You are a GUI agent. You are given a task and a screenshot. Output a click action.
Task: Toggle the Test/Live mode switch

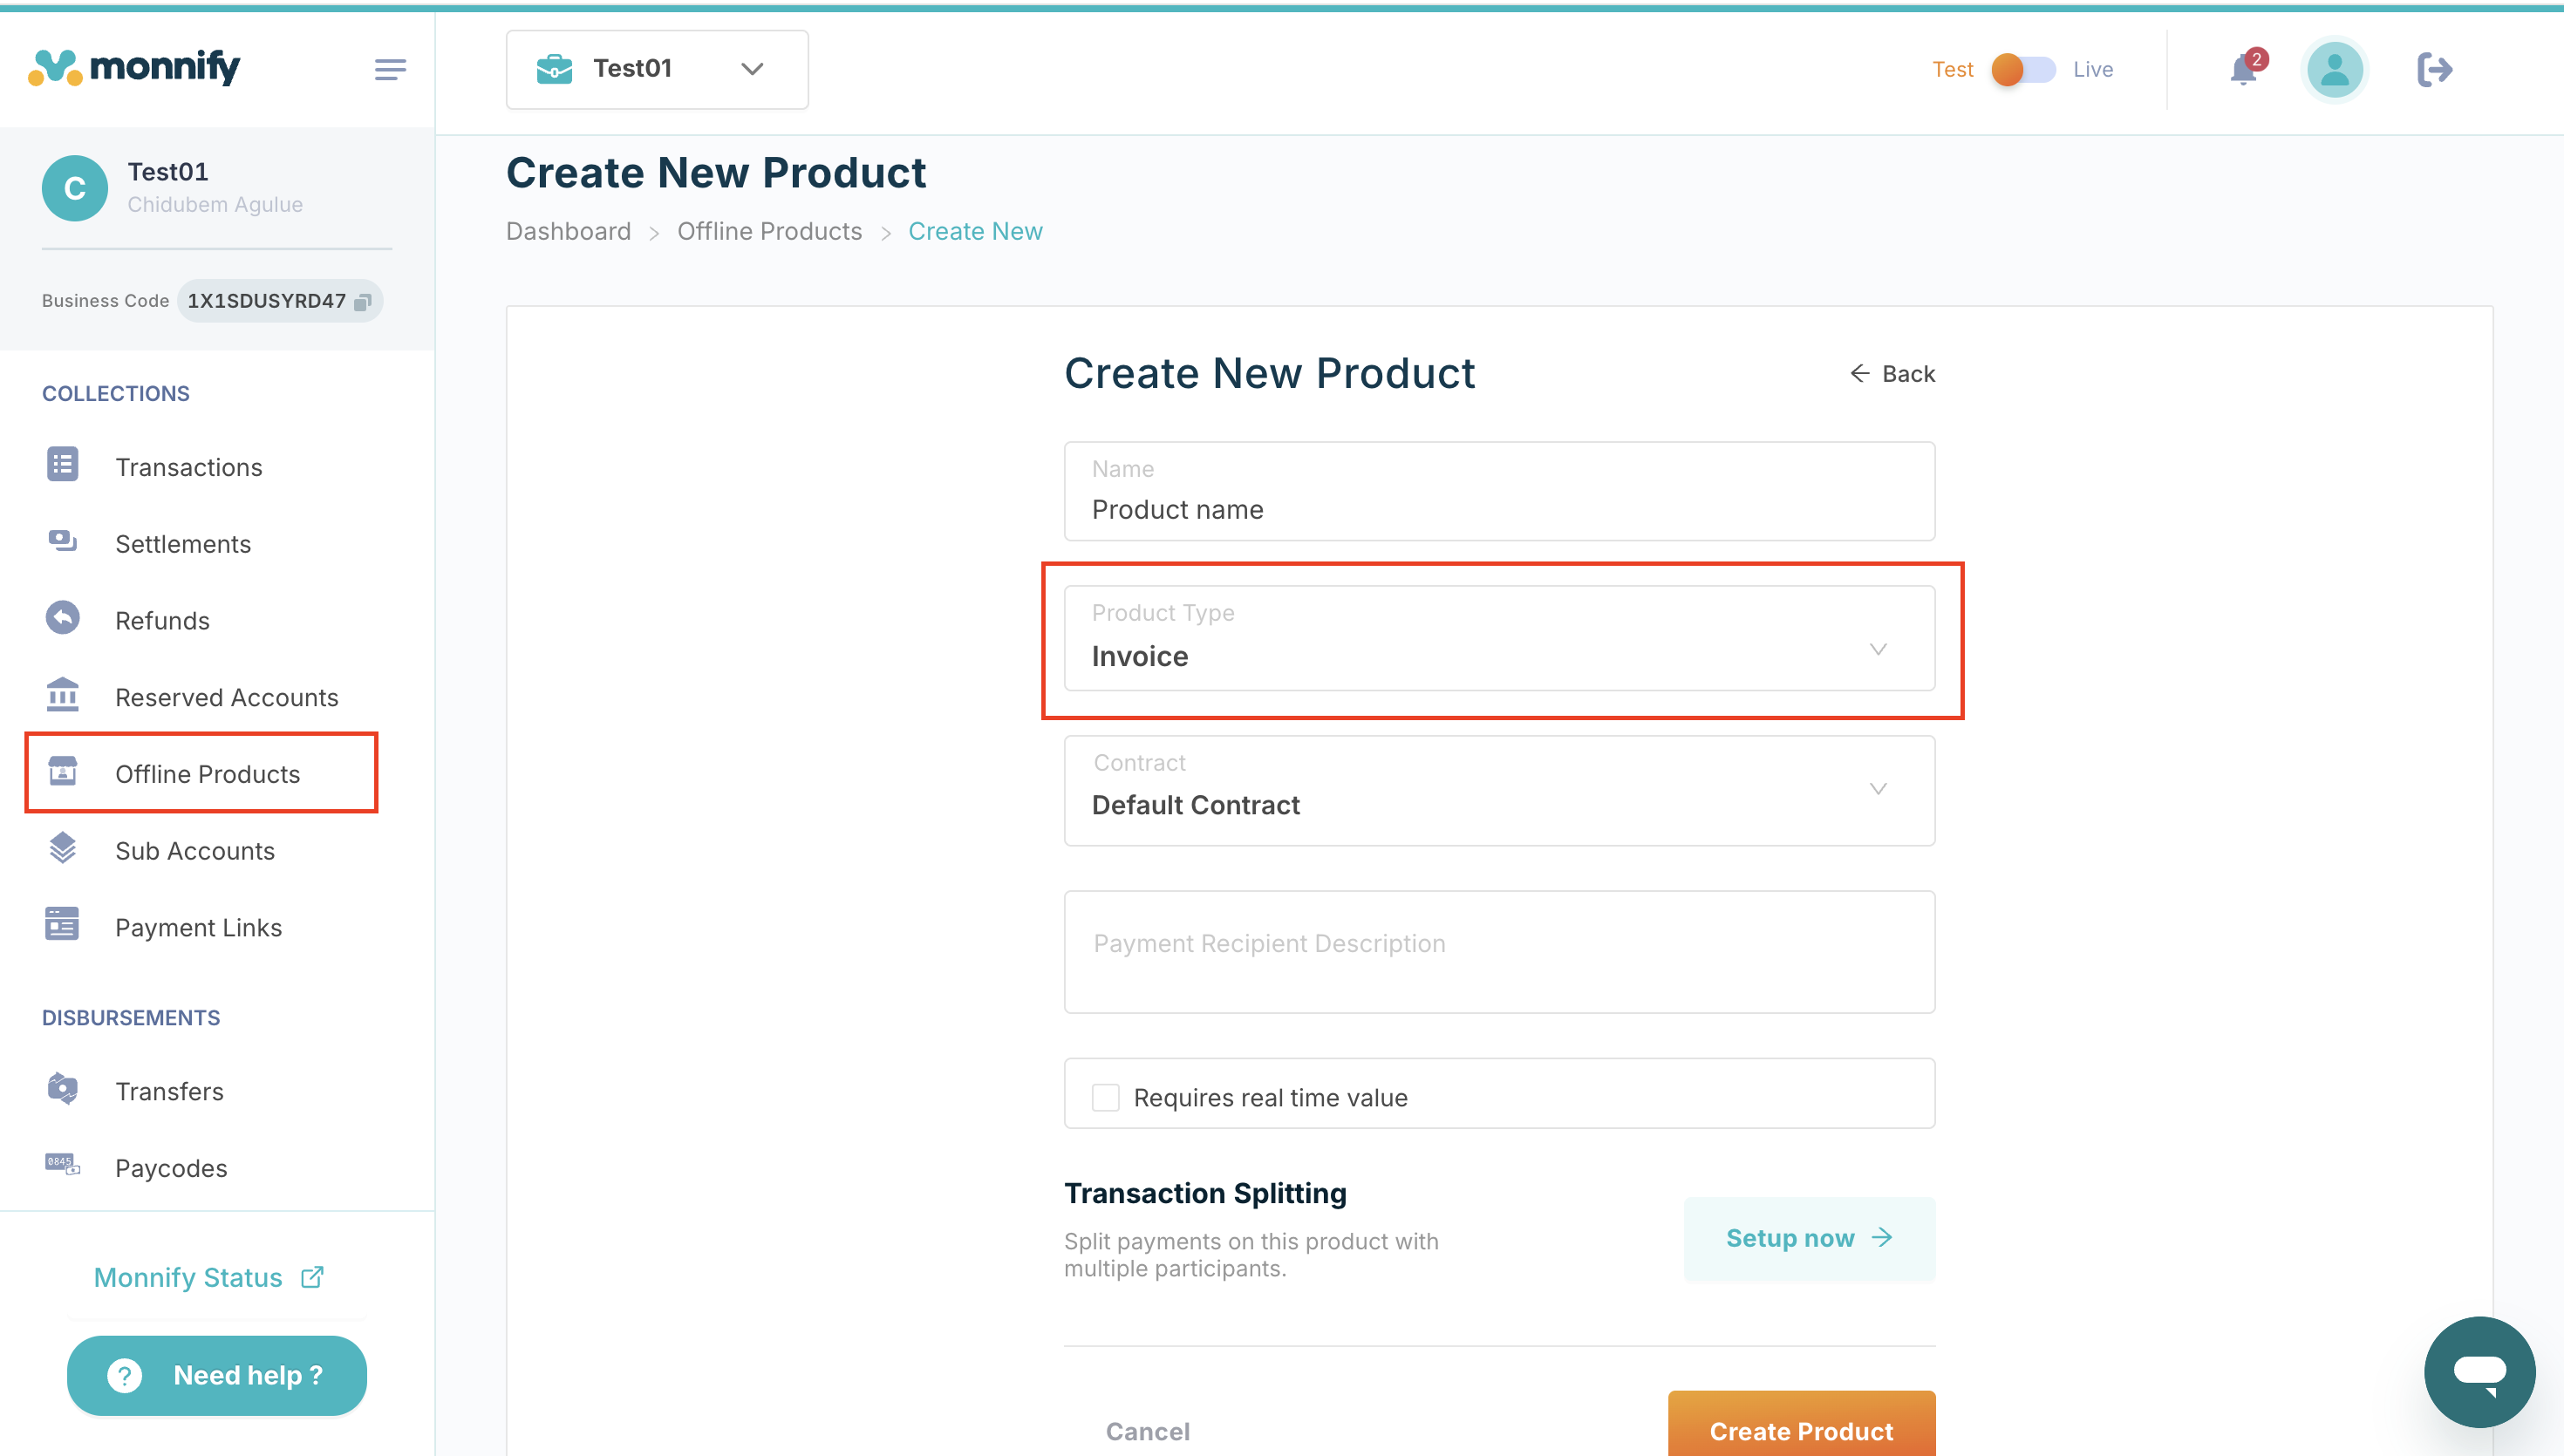click(2022, 69)
